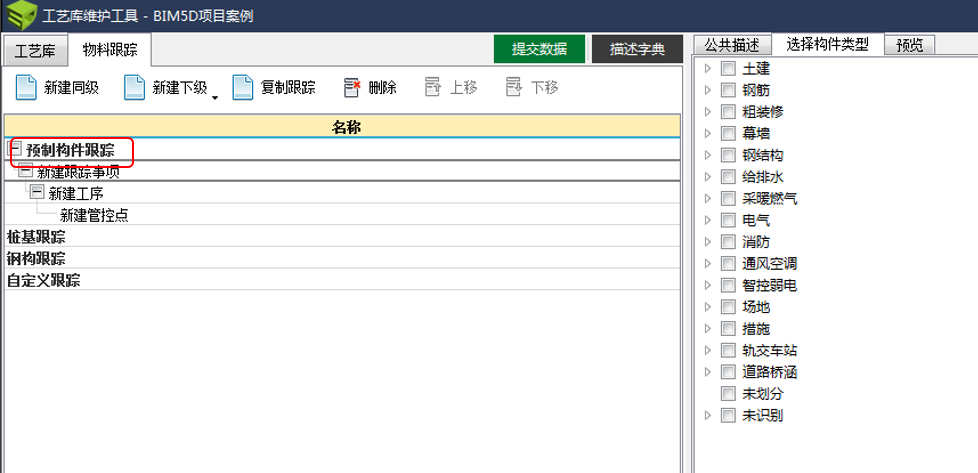Click the 新建同级 document icon
978x473 pixels.
coord(26,87)
